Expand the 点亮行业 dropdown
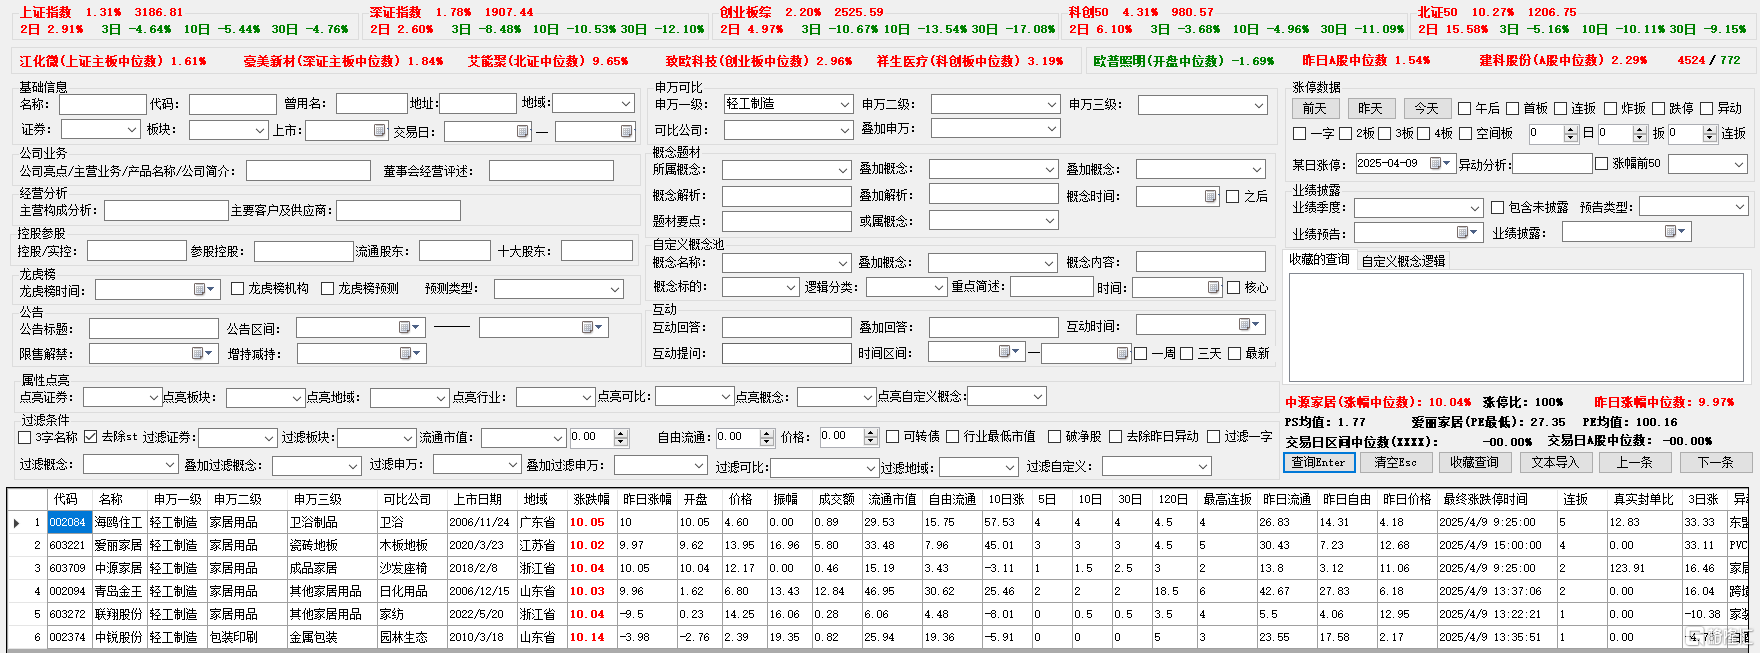 coord(587,398)
